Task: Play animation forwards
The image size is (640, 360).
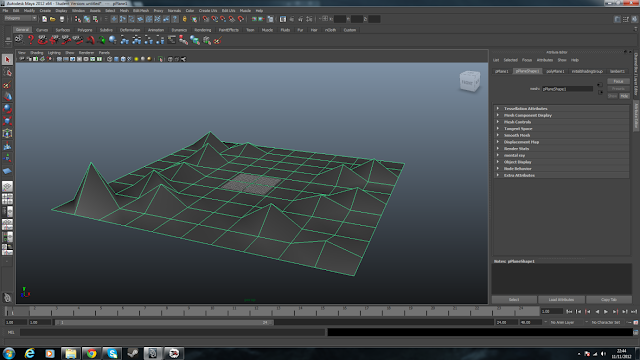Action: click(x=606, y=311)
